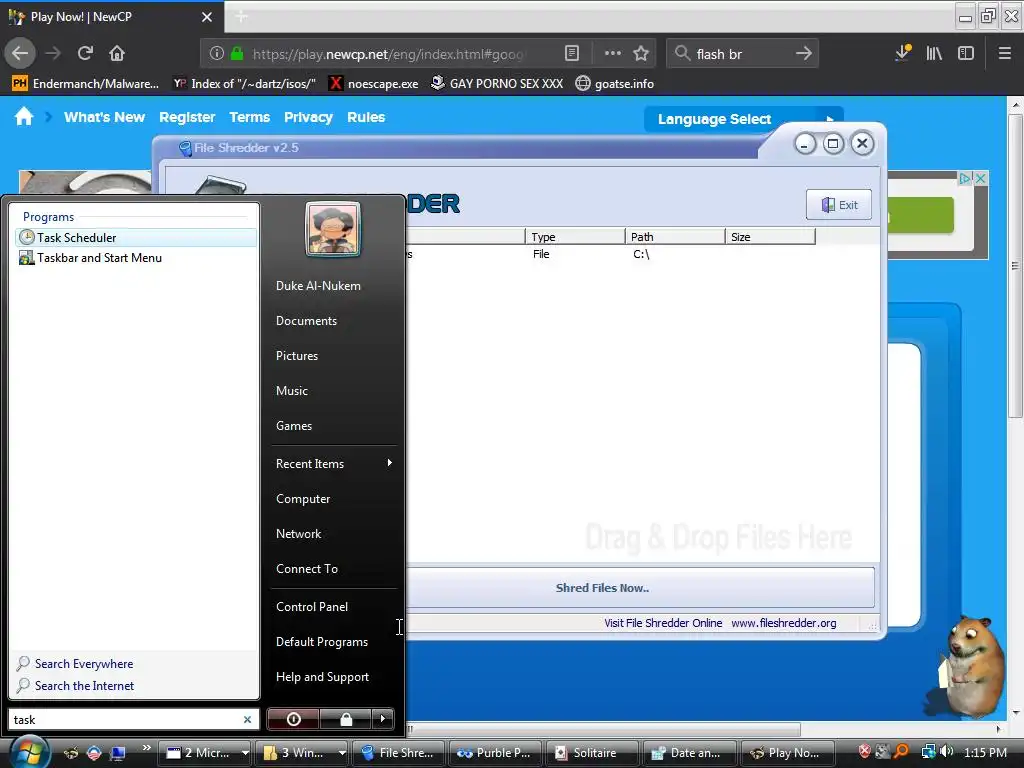Submit search with arrow button
The image size is (1024, 768).
[804, 54]
